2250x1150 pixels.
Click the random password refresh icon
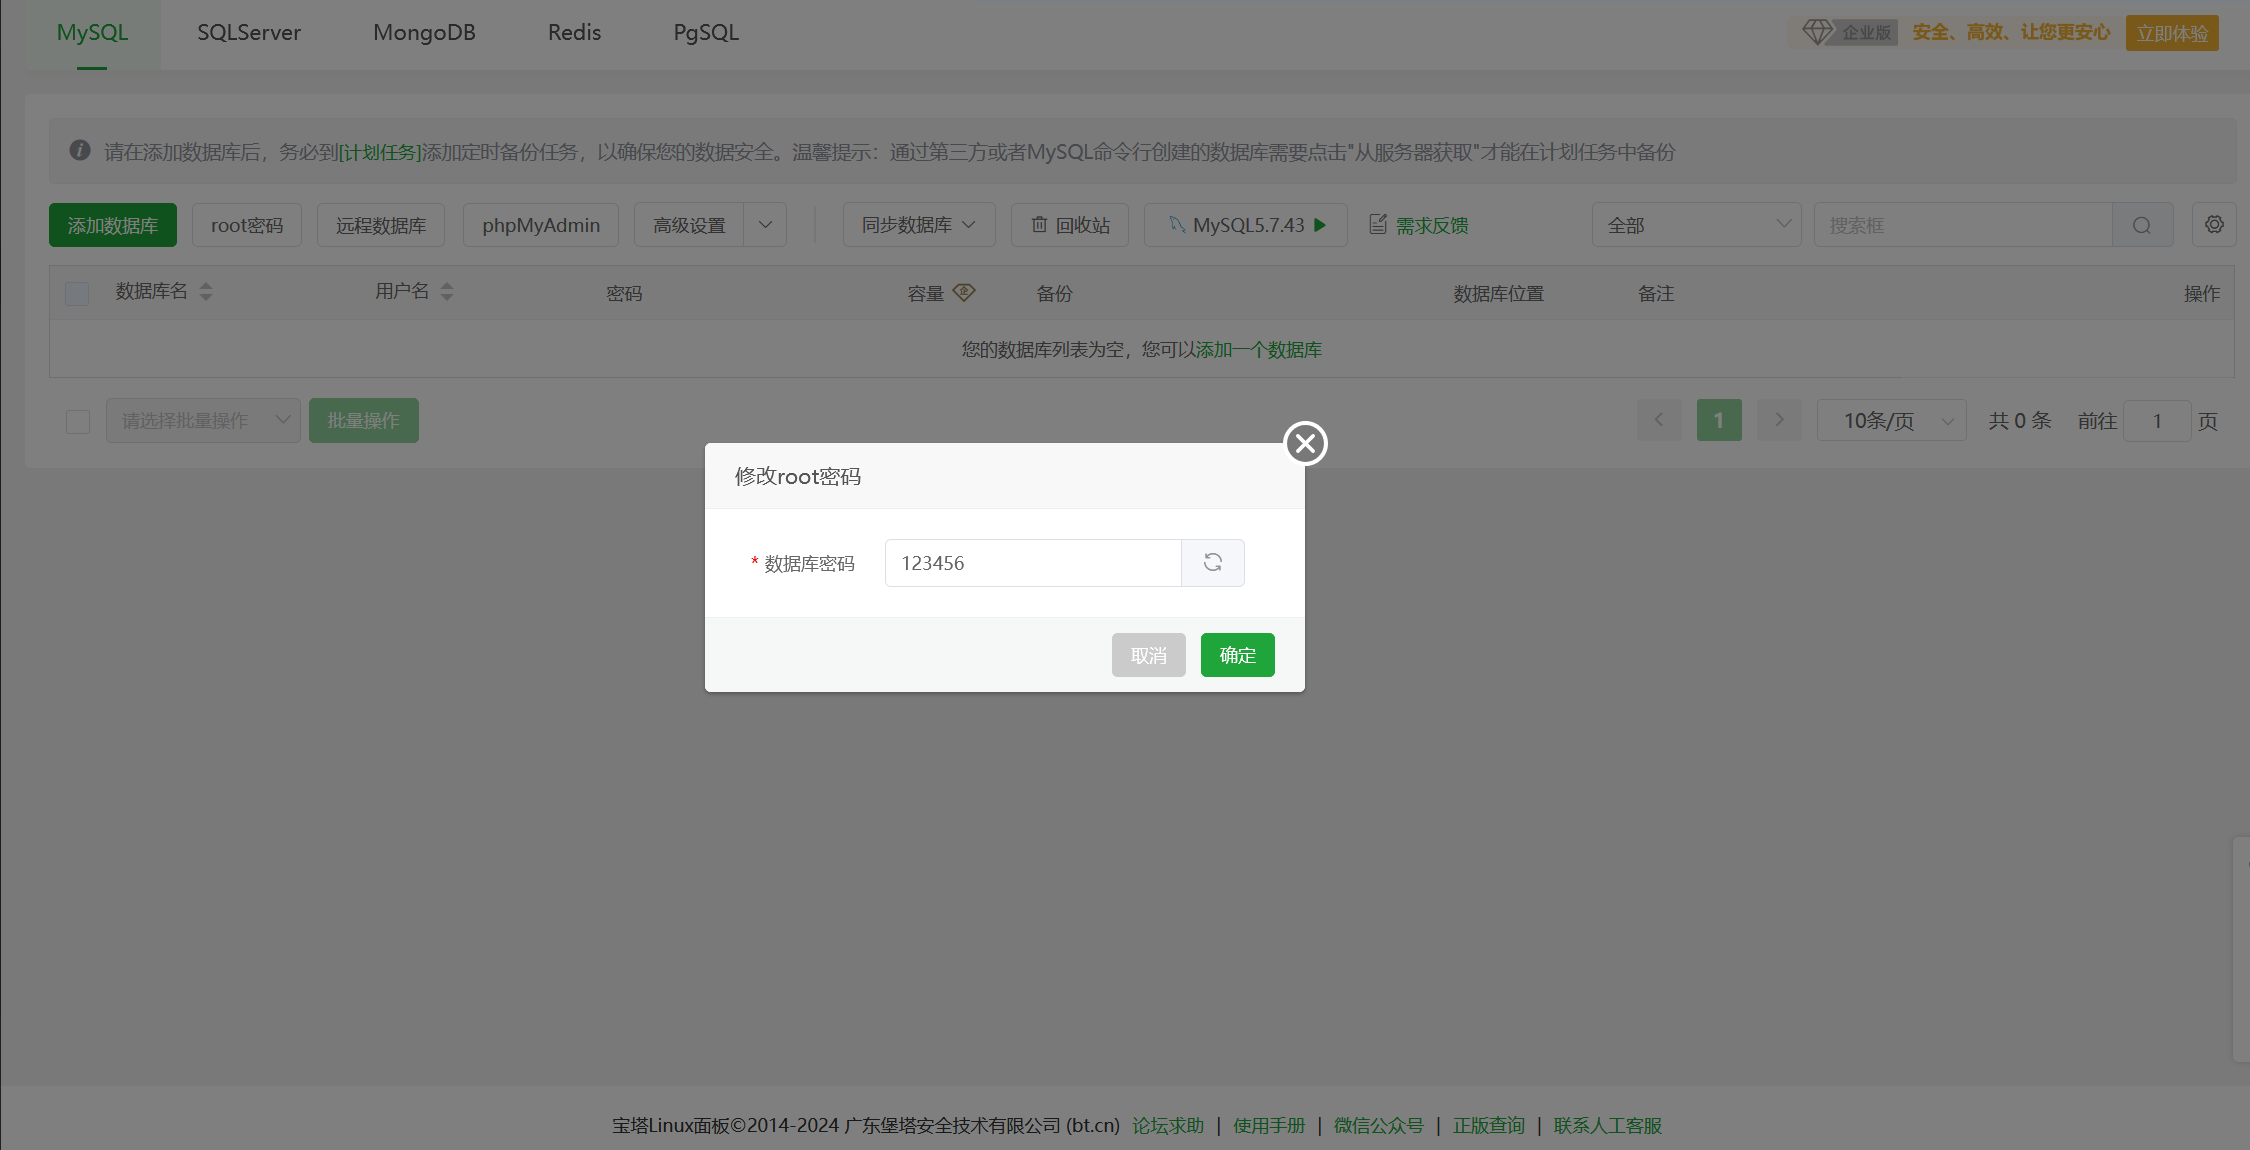coord(1213,563)
